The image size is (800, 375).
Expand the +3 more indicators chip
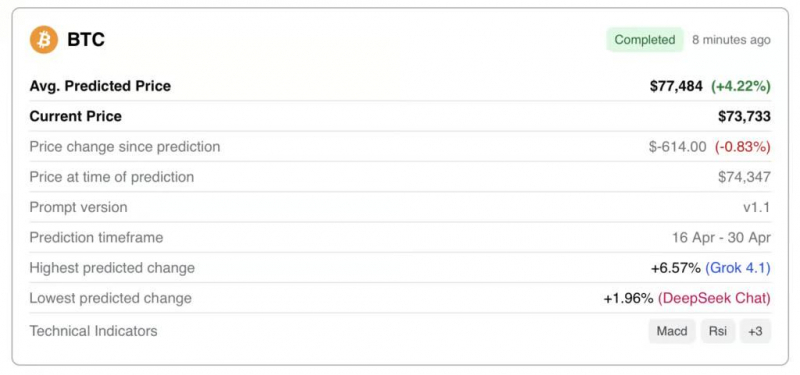coord(755,331)
